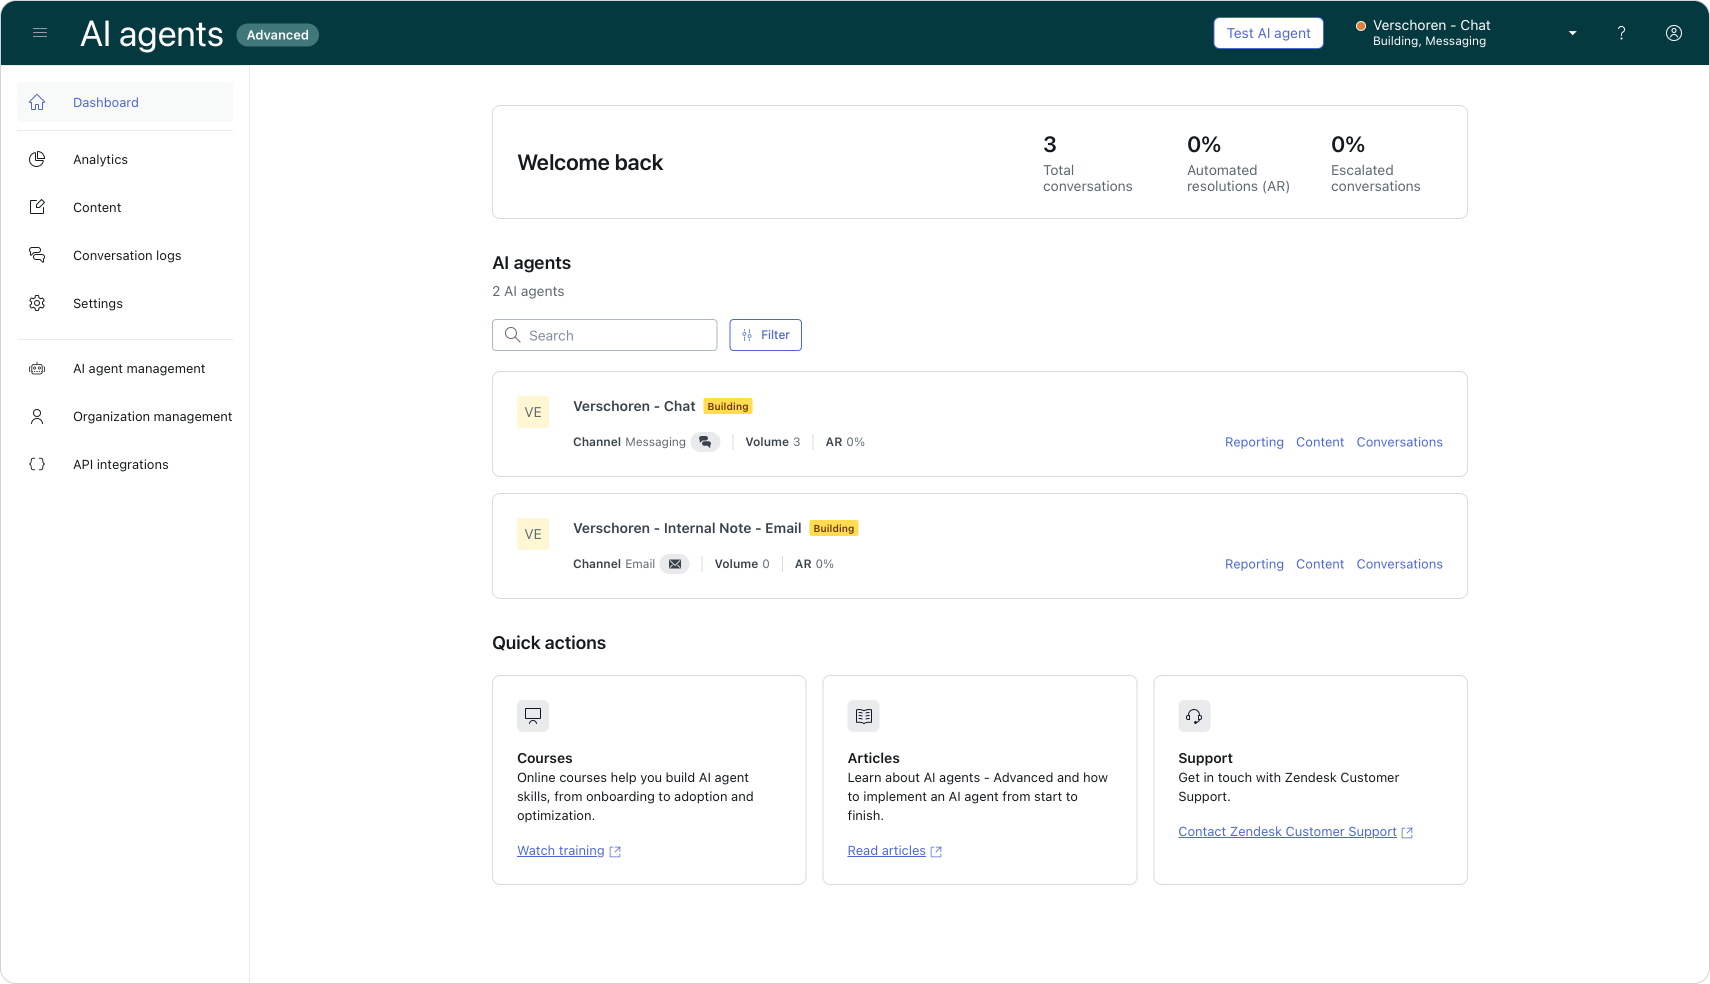The height and width of the screenshot is (984, 1710).
Task: Click the Support headset icon
Action: [1194, 716]
